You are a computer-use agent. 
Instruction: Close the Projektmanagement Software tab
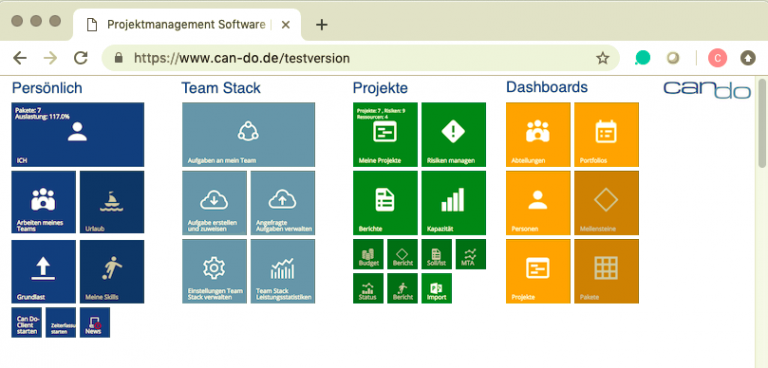(286, 25)
